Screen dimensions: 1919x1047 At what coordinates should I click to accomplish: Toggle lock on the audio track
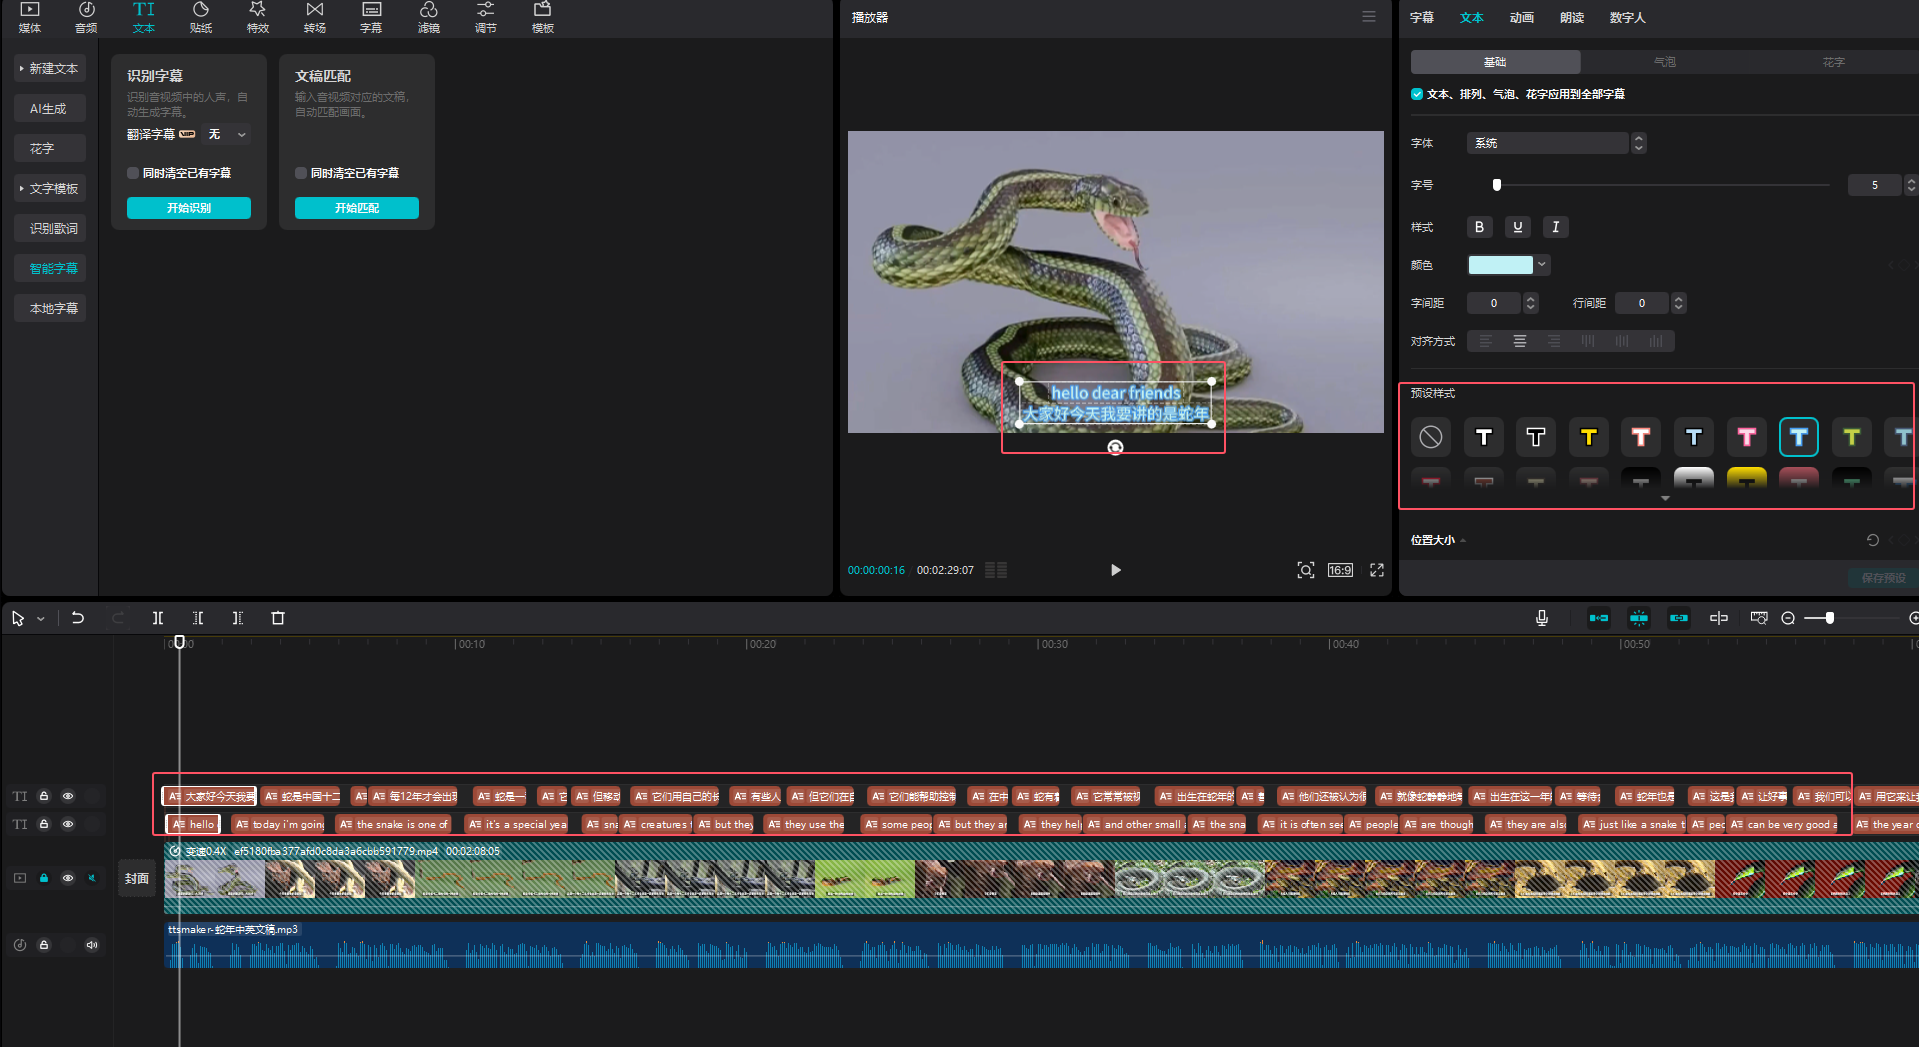click(44, 945)
